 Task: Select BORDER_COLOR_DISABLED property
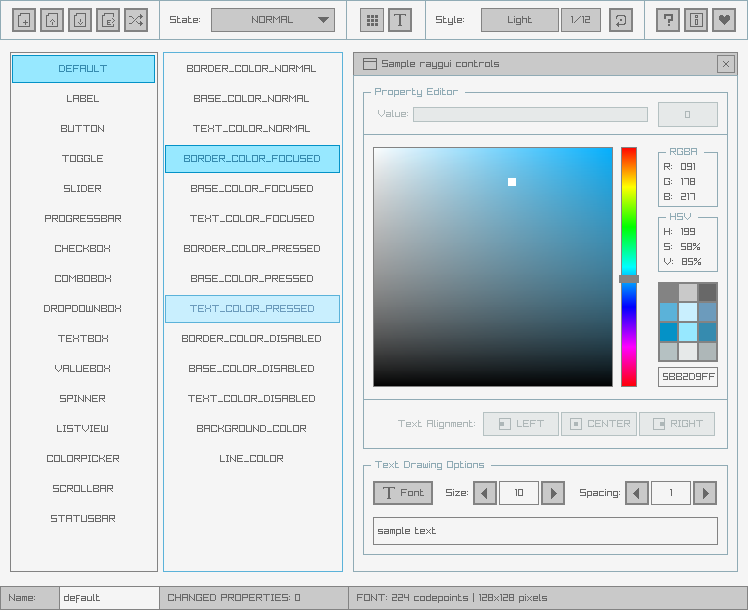point(252,339)
